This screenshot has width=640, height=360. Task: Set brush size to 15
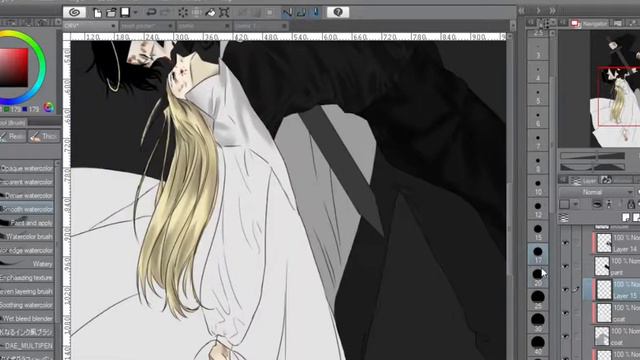[x=538, y=232]
